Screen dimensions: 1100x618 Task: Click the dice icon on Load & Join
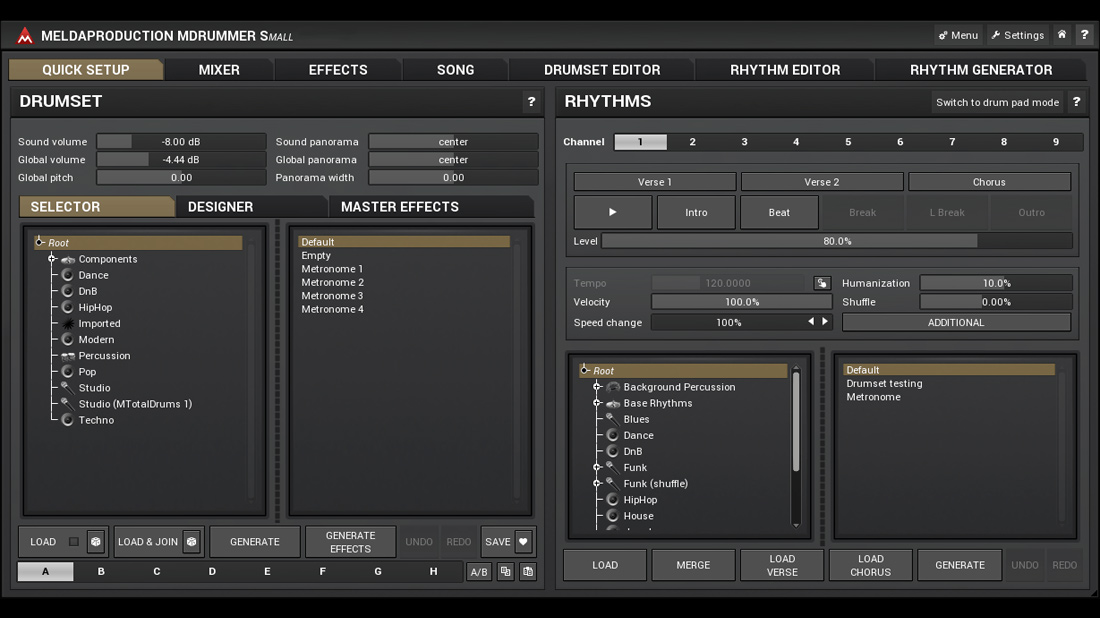192,542
